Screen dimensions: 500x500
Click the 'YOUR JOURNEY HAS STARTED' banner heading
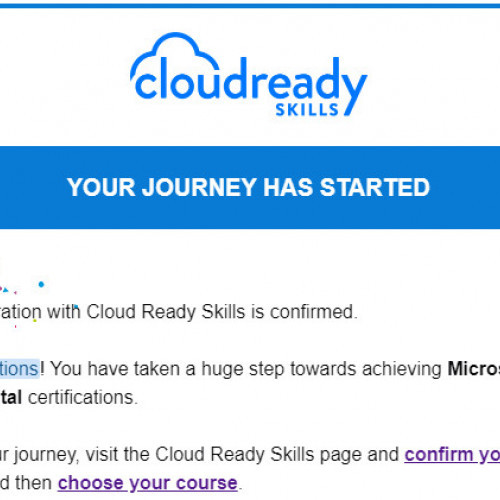click(x=248, y=187)
